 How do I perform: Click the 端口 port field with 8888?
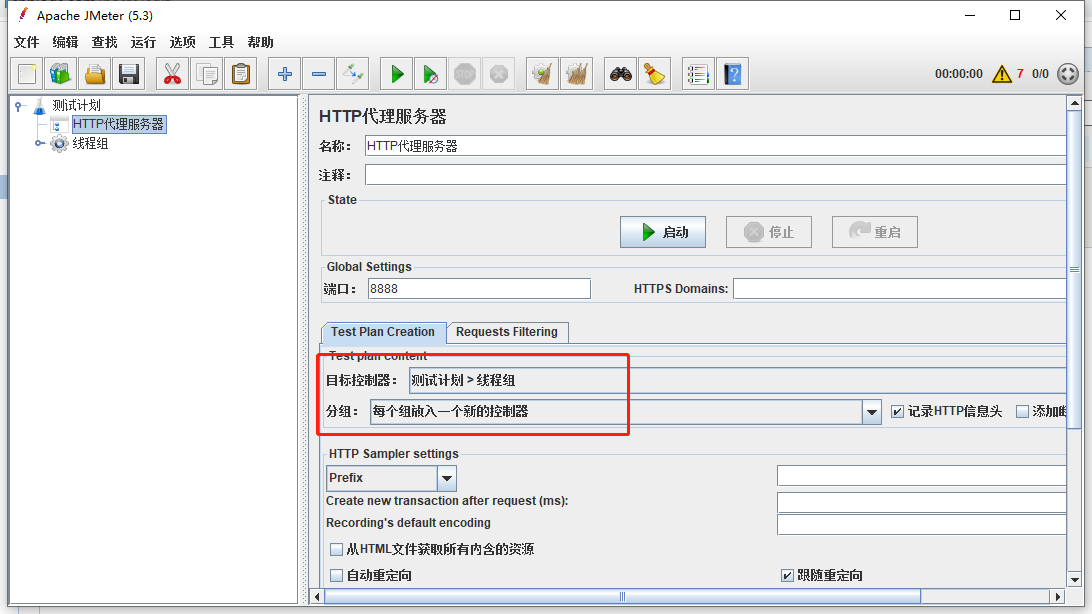pyautogui.click(x=479, y=289)
